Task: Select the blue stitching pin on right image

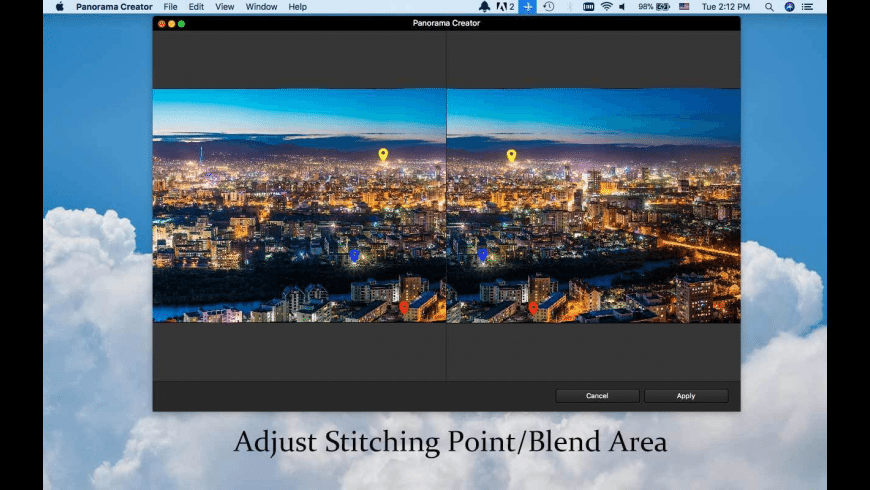Action: tap(483, 254)
